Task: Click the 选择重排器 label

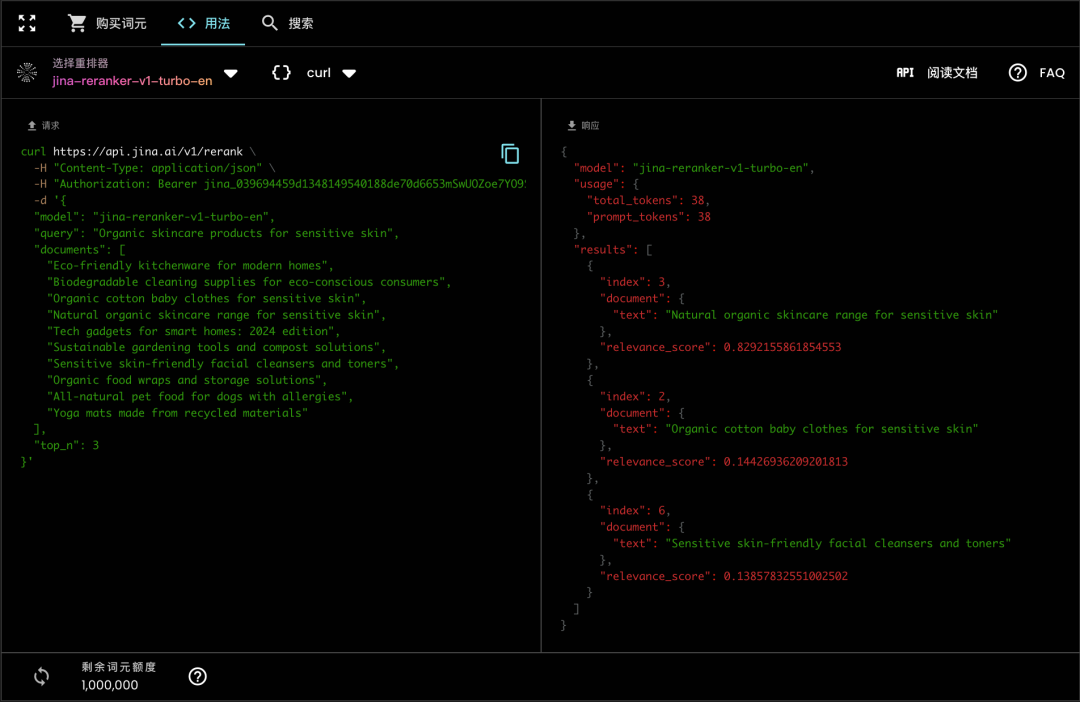Action: coord(80,63)
